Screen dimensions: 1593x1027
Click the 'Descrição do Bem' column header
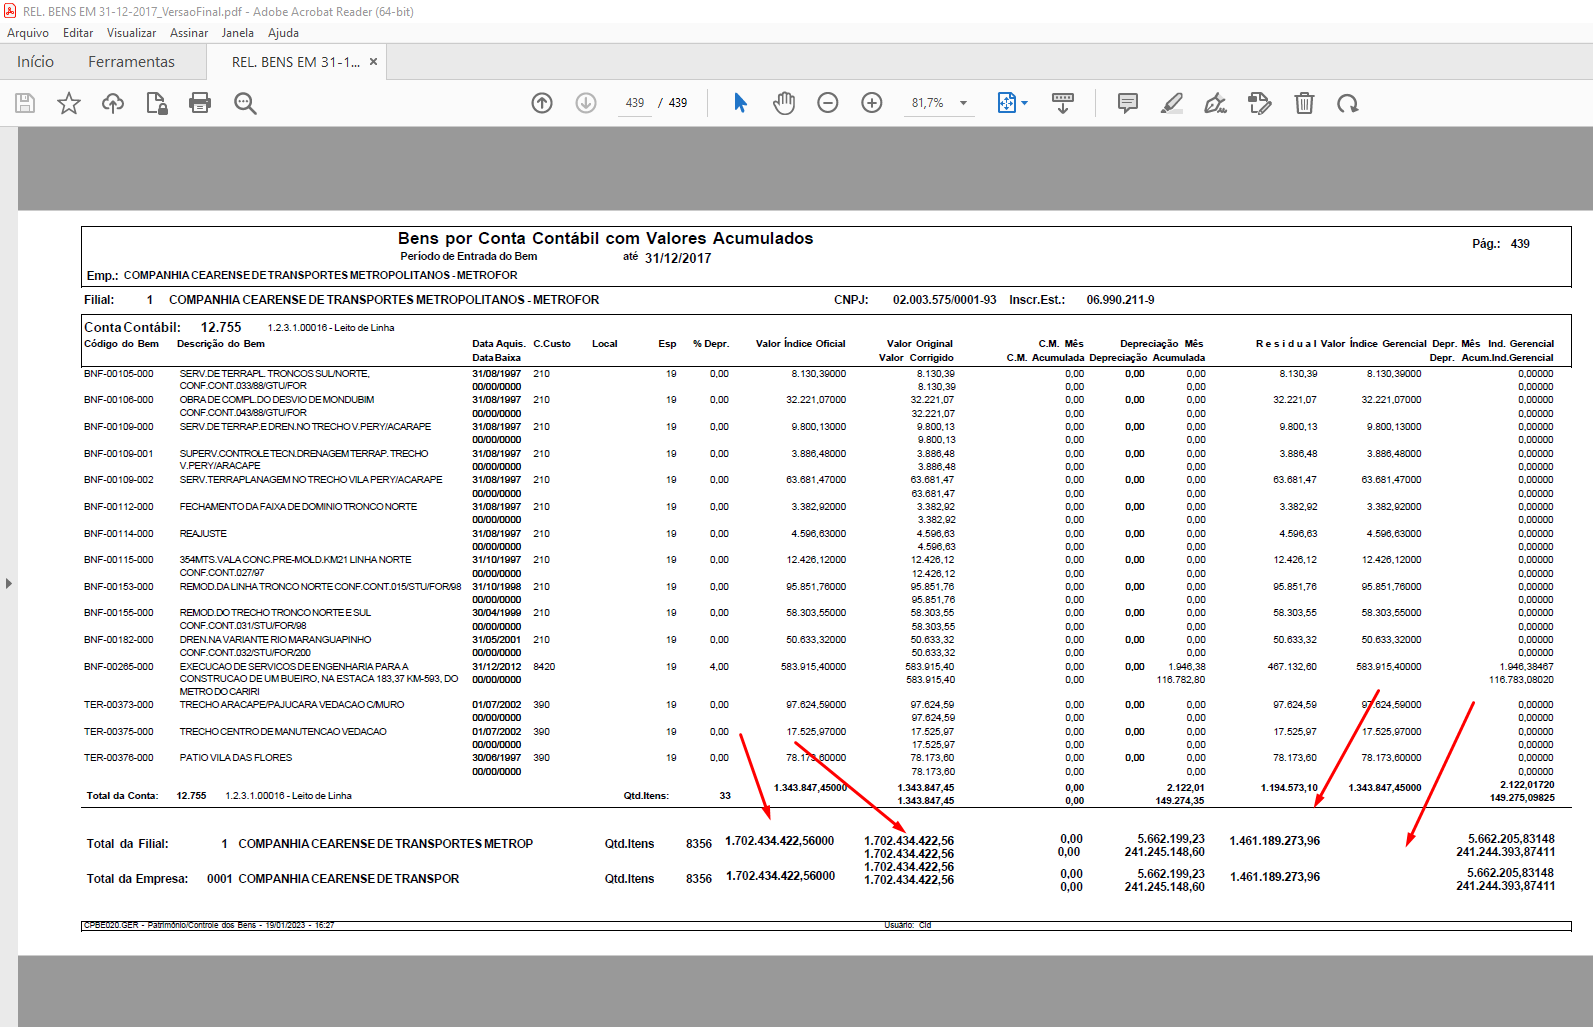click(x=221, y=344)
